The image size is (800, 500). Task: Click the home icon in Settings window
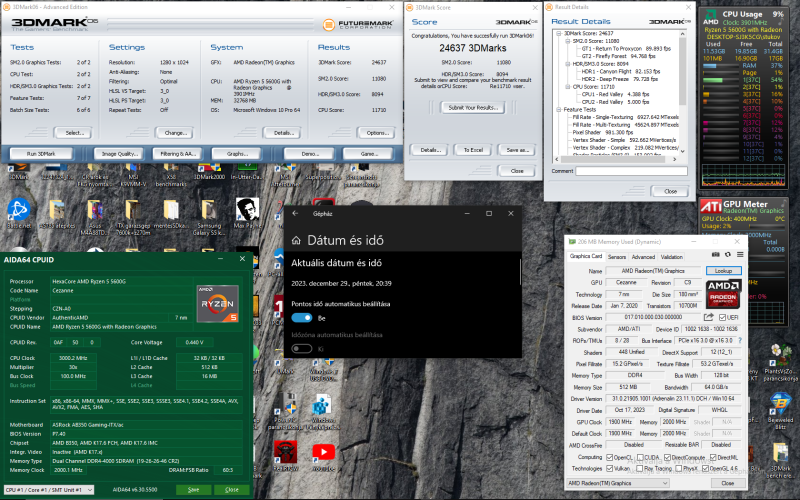point(296,240)
